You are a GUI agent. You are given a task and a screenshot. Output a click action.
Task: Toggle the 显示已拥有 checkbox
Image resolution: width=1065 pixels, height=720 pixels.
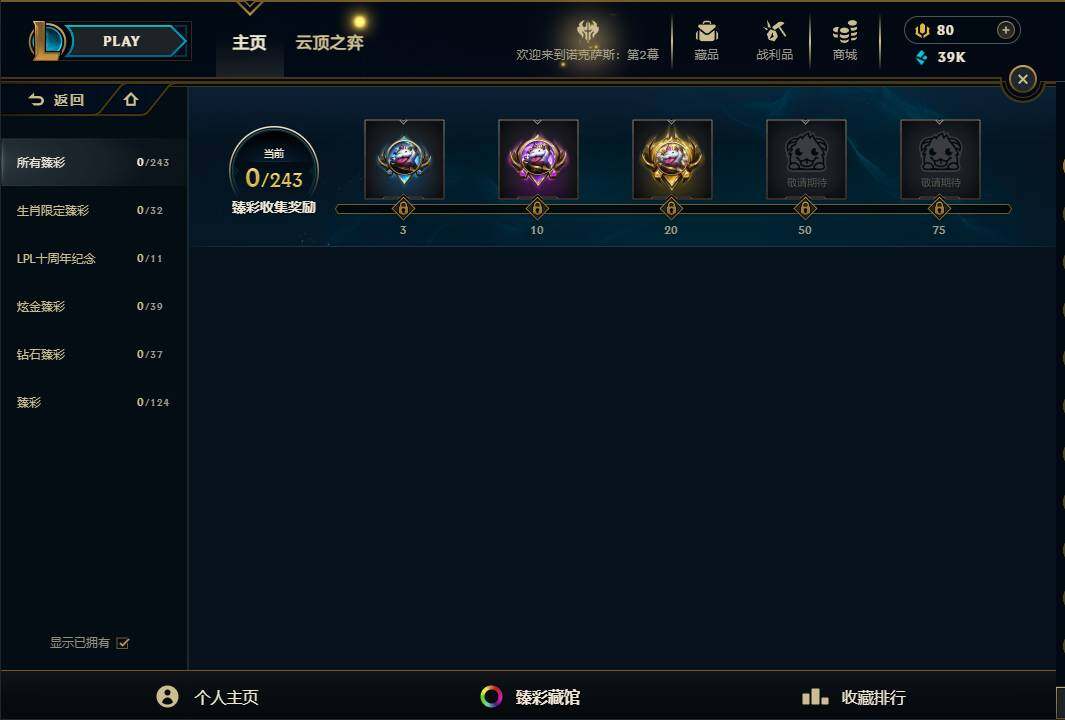[x=122, y=643]
